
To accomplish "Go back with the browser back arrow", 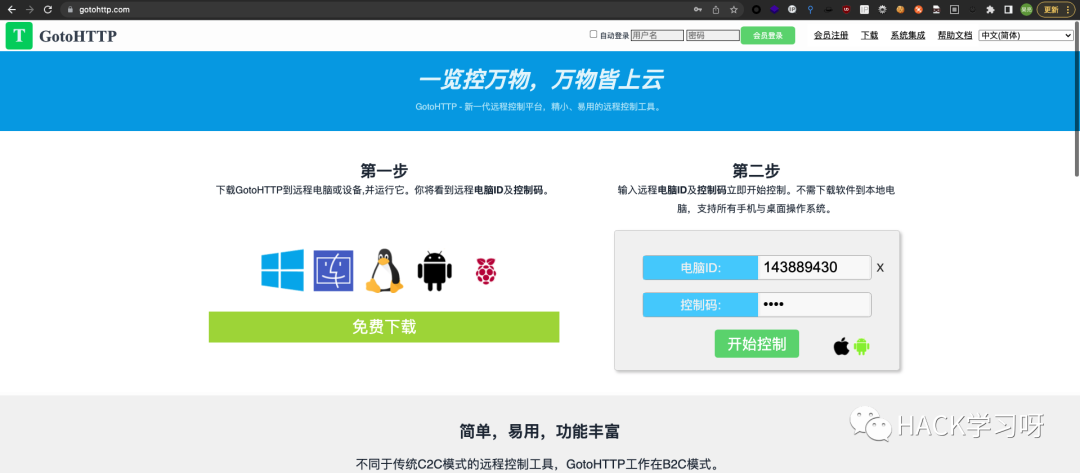I will [x=11, y=10].
